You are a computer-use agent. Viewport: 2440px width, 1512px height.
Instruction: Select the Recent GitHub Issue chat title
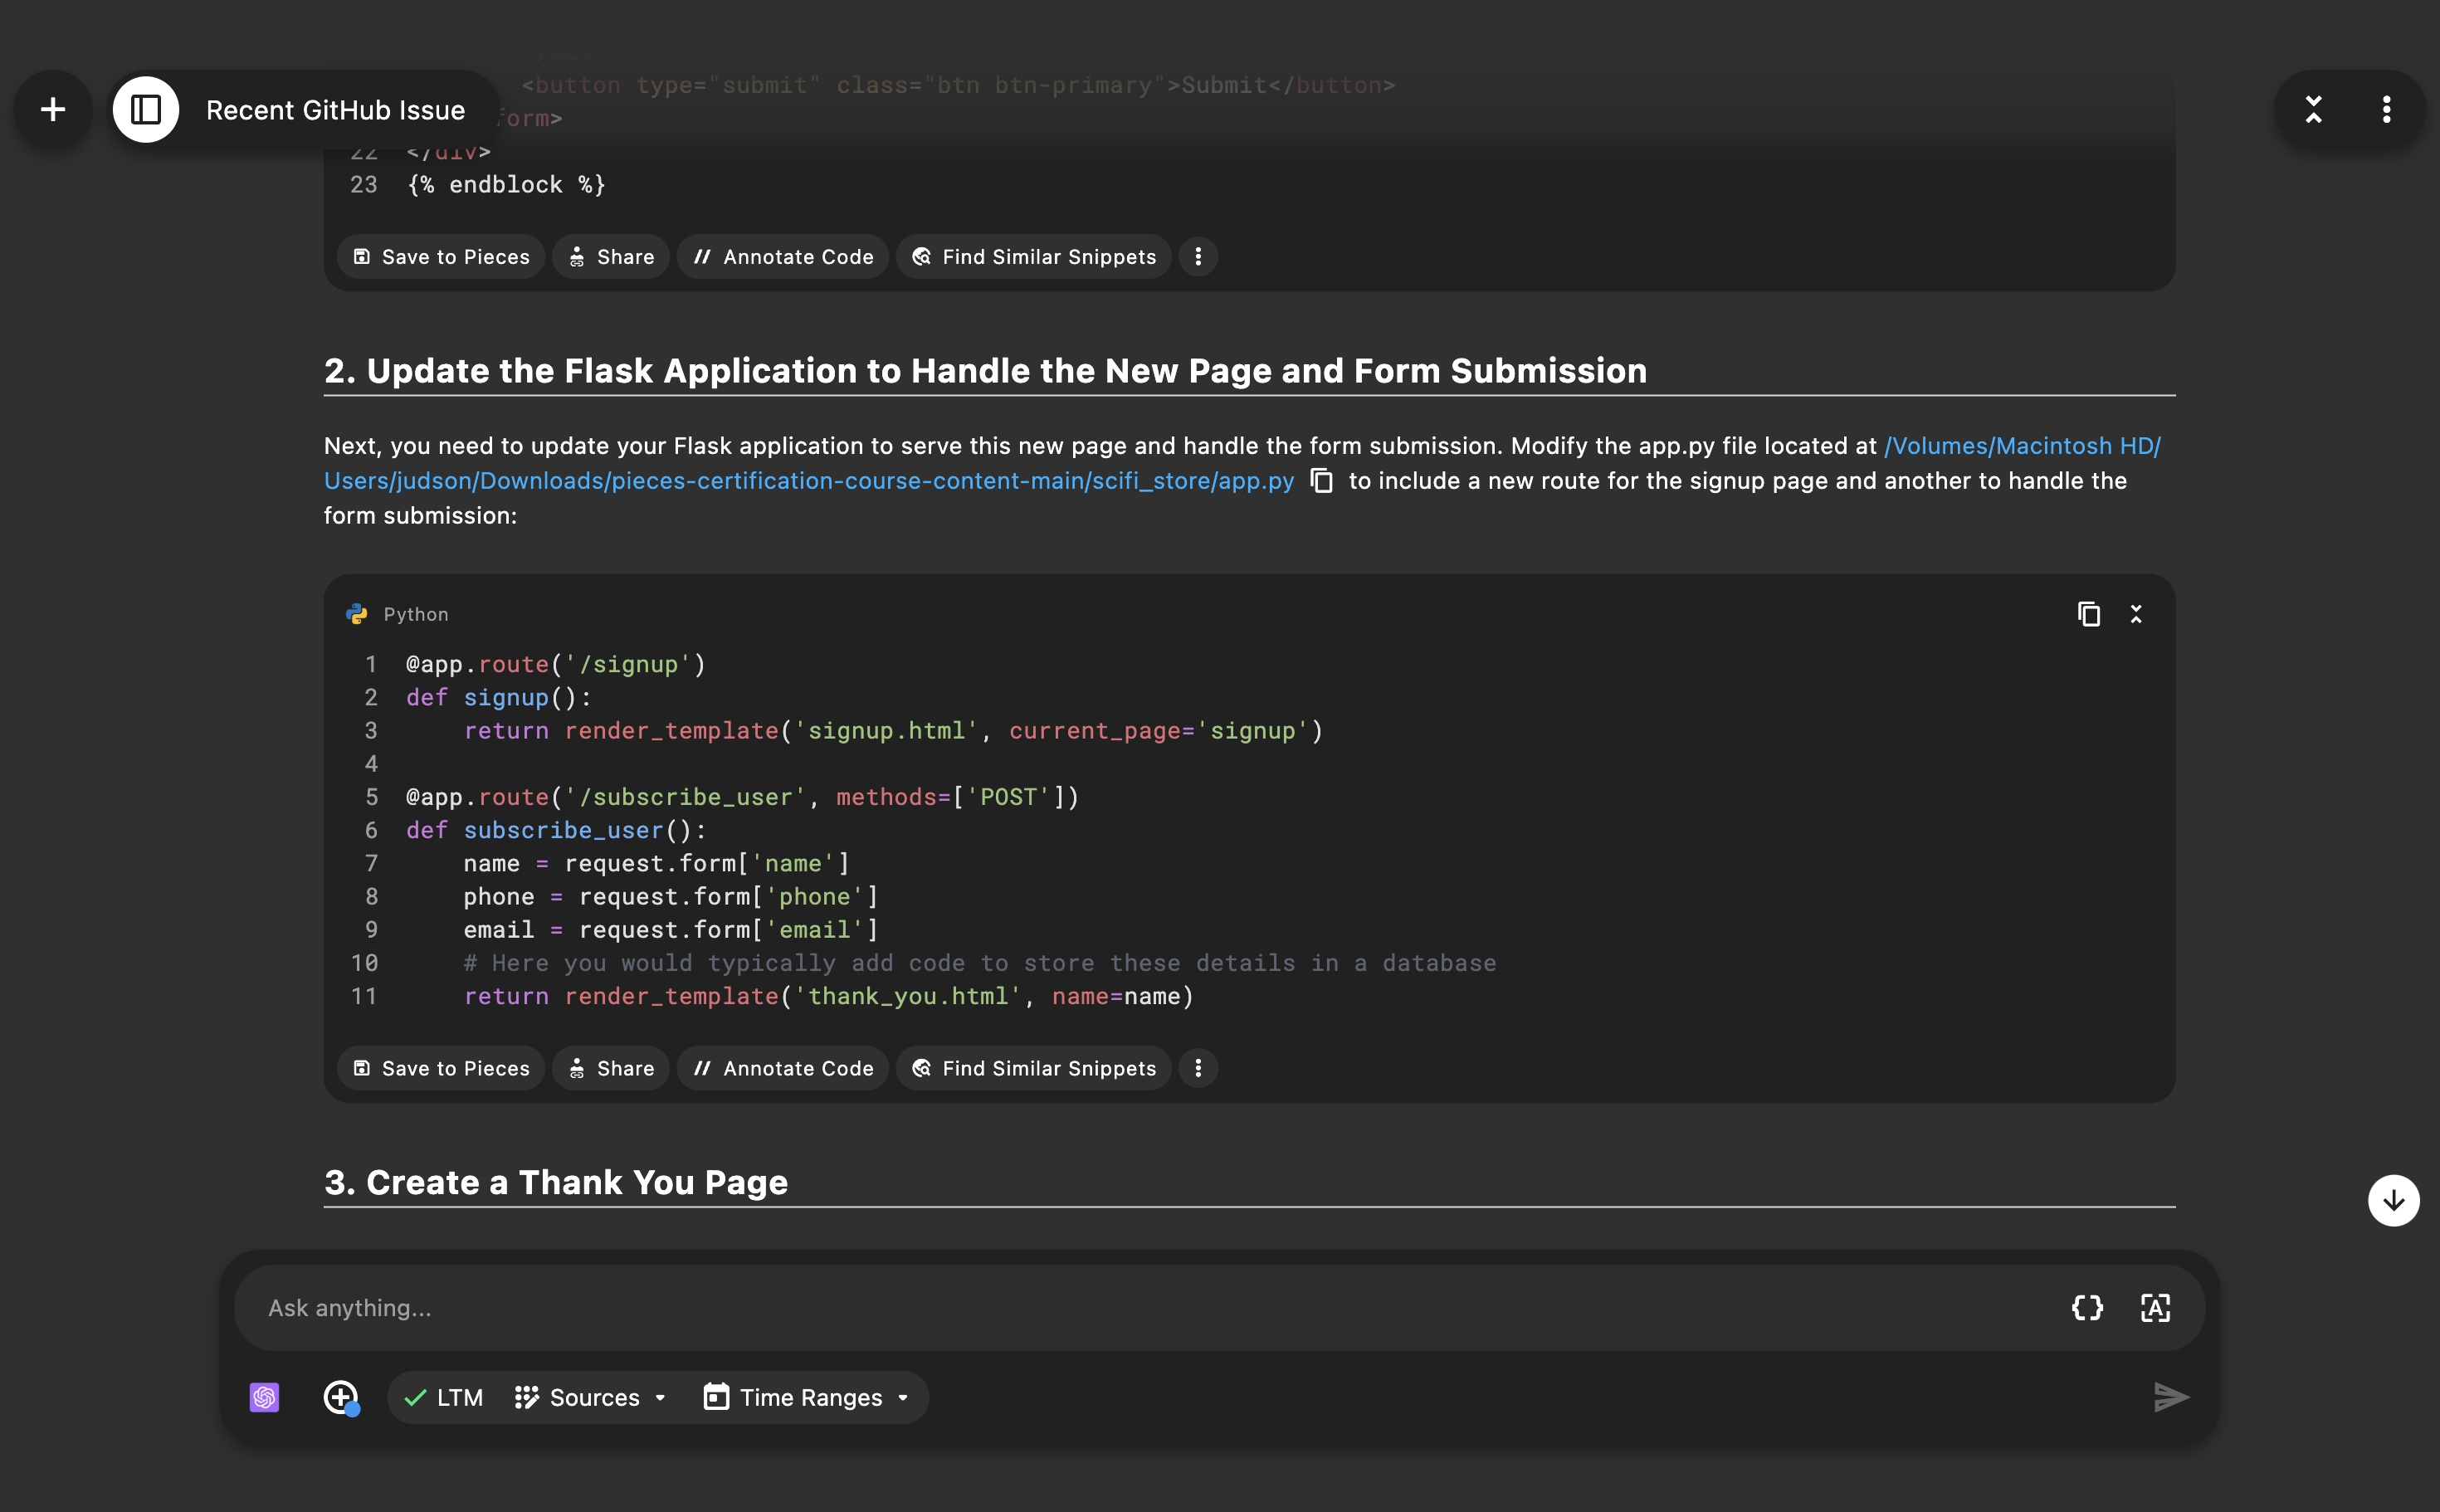pos(335,110)
